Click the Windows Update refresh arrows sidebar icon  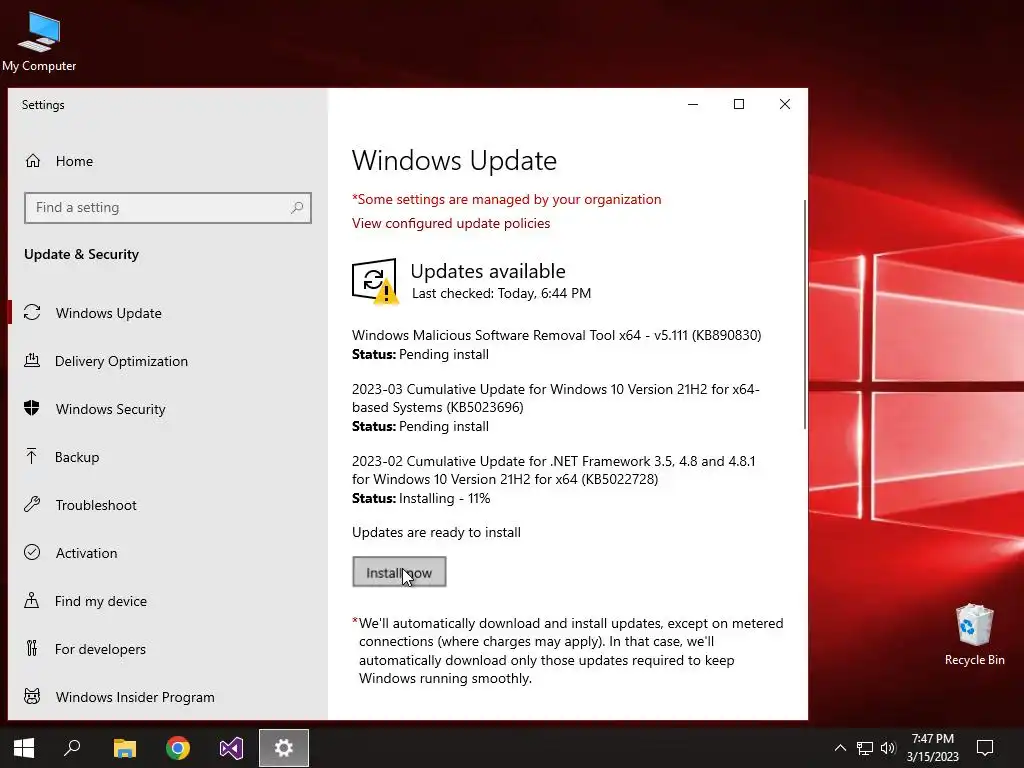32,312
